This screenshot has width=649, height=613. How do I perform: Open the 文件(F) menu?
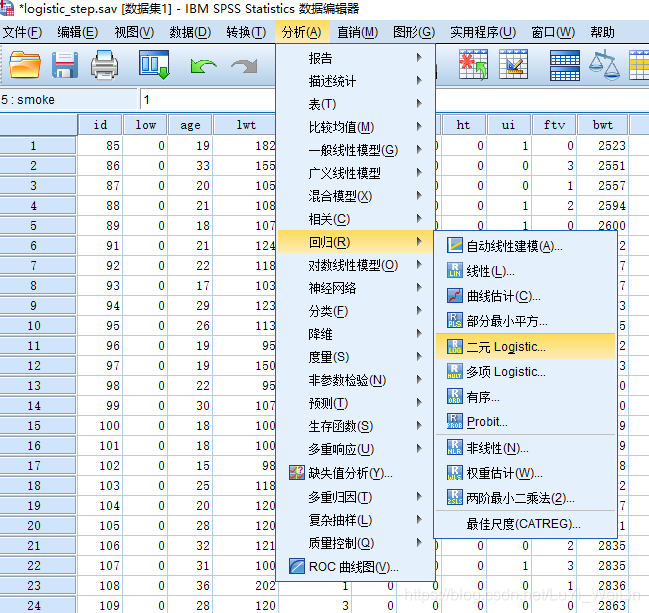click(x=22, y=32)
